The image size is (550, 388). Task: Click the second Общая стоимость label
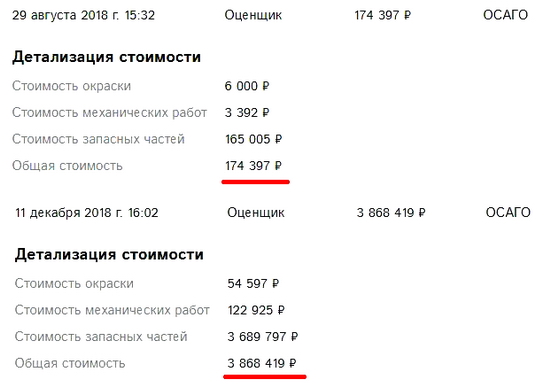(70, 363)
